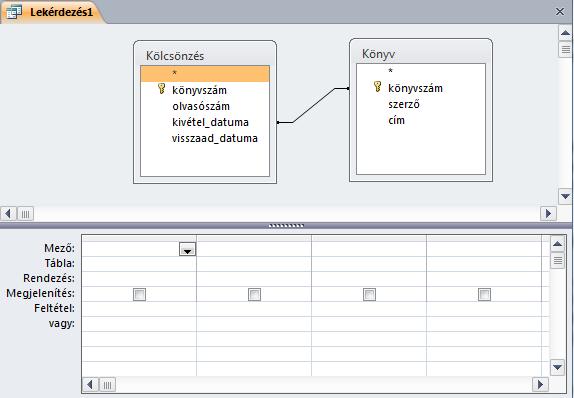Select the asterisk row in Kölcsönzés table
The image size is (574, 398).
(x=205, y=74)
